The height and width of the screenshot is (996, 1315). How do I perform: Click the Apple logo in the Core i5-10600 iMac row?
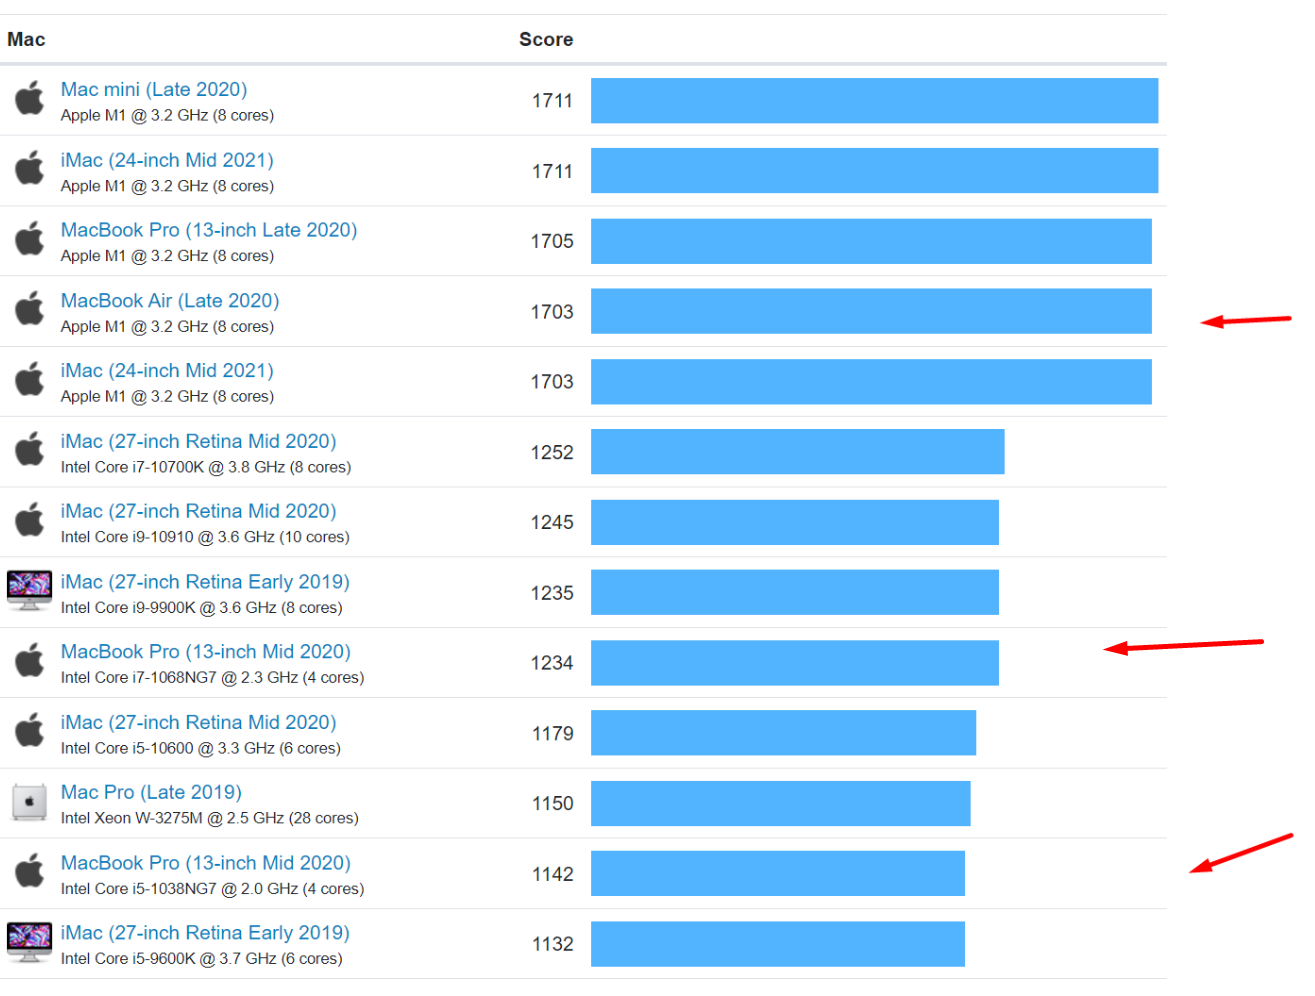[30, 731]
